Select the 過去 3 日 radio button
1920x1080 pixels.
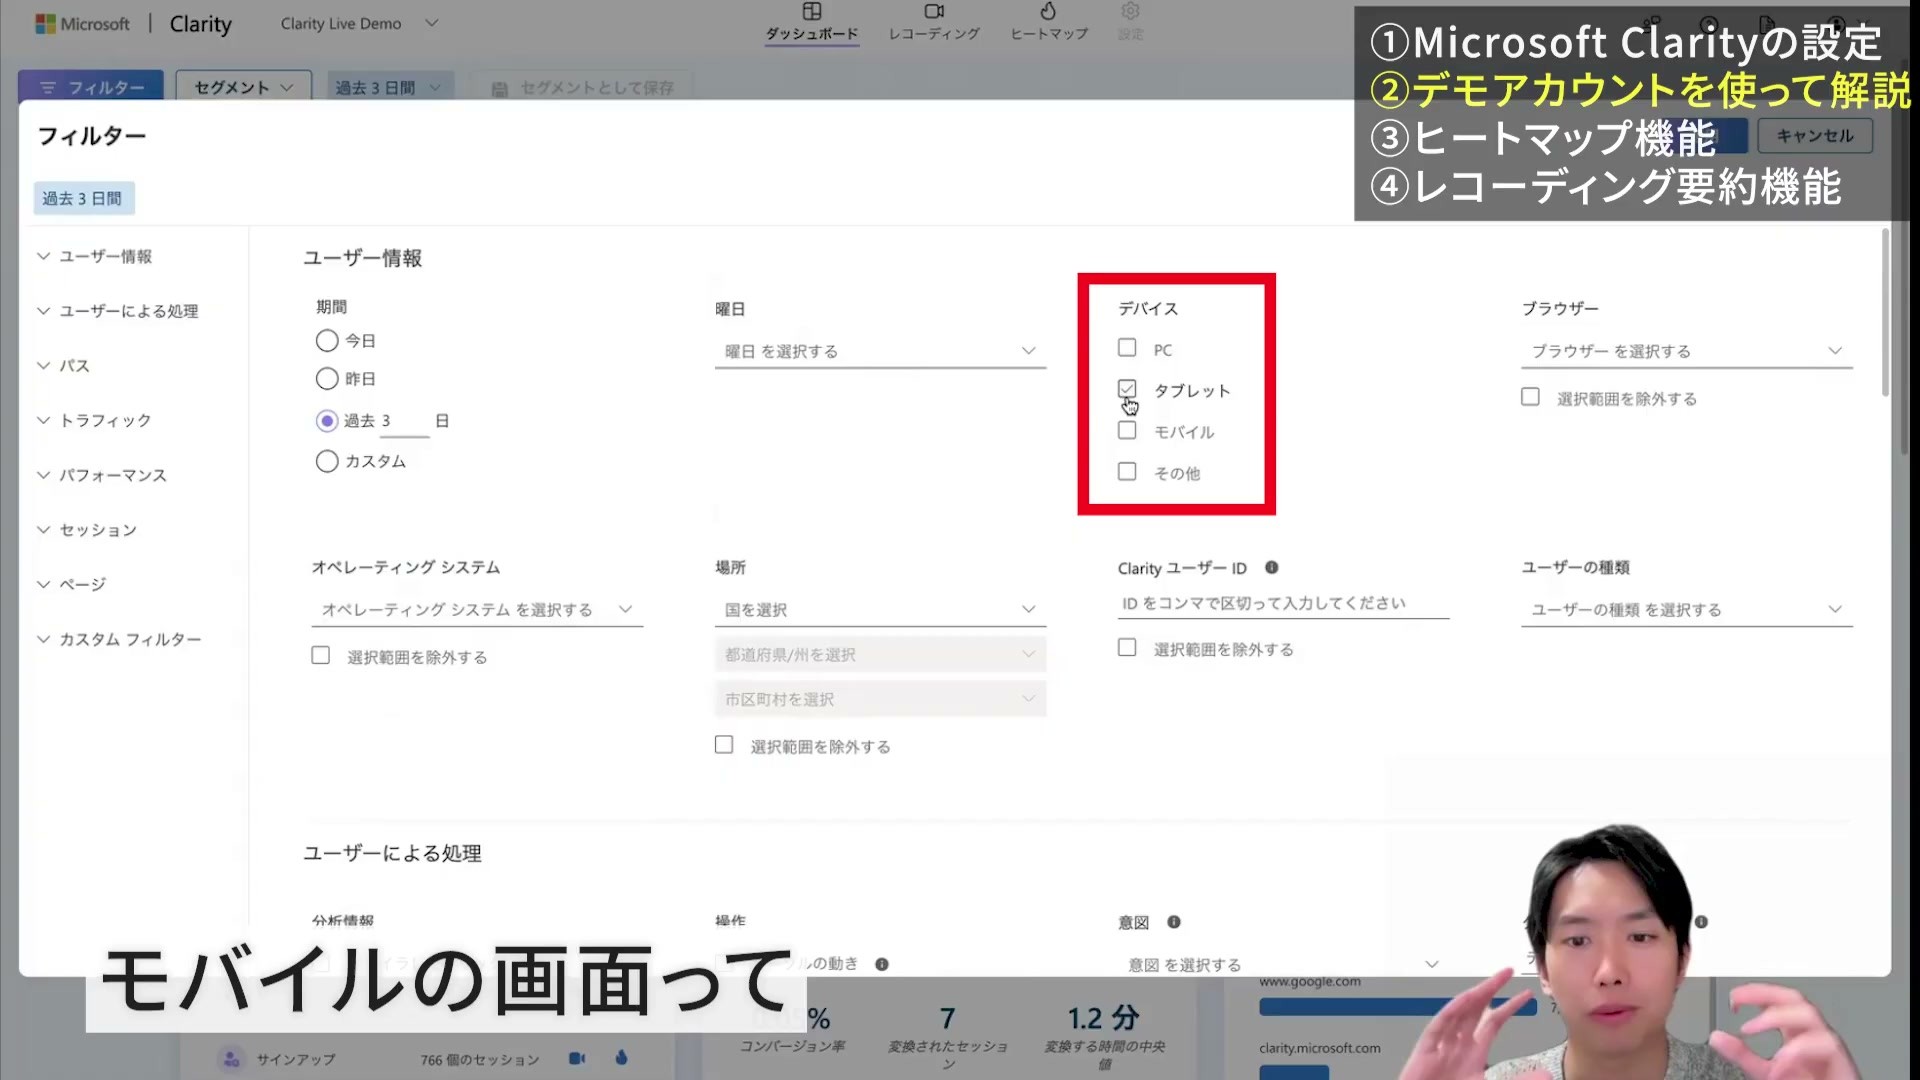[x=327, y=421]
